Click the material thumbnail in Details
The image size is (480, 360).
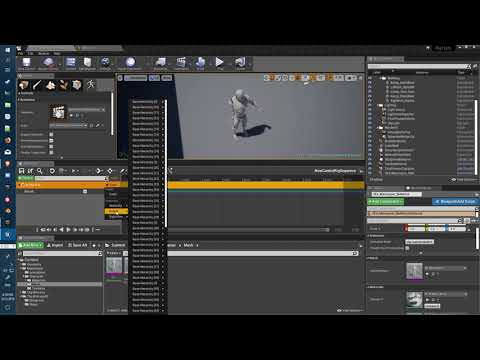coord(414,300)
